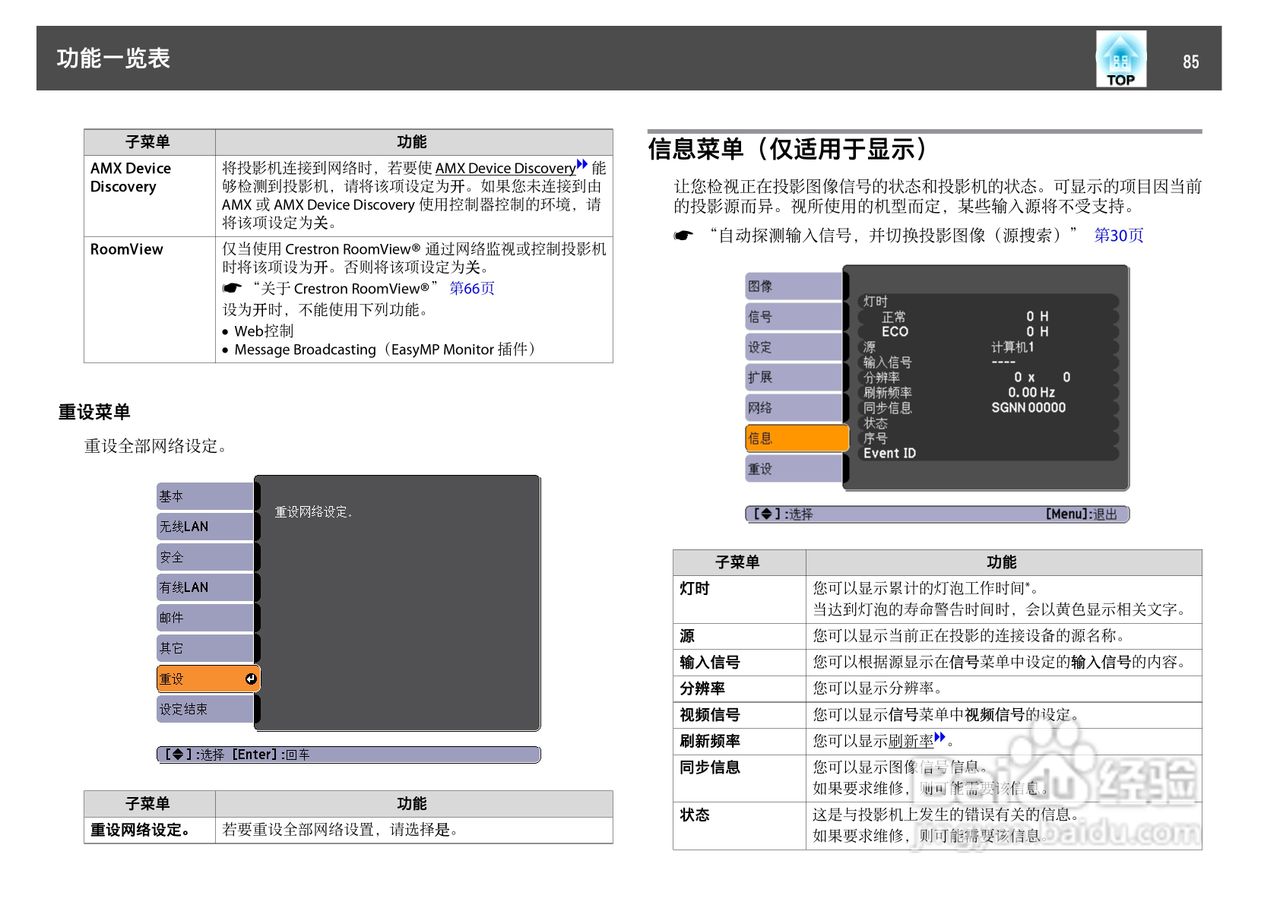Follow the 第30页 page link
The width and height of the screenshot is (1280, 905).
1119,236
